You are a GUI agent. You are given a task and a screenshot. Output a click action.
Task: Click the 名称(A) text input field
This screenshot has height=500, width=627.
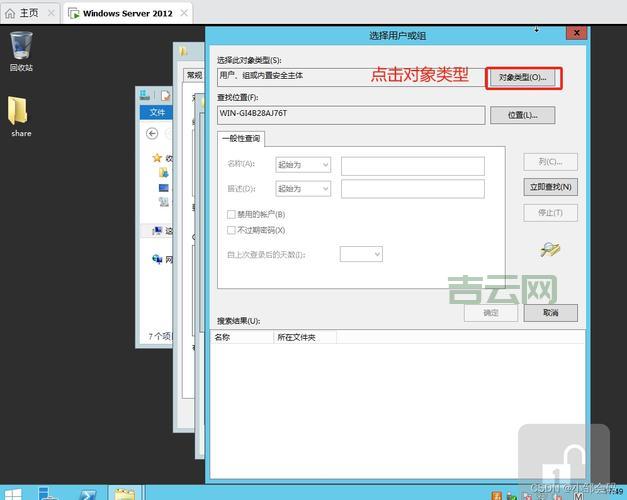pos(413,166)
